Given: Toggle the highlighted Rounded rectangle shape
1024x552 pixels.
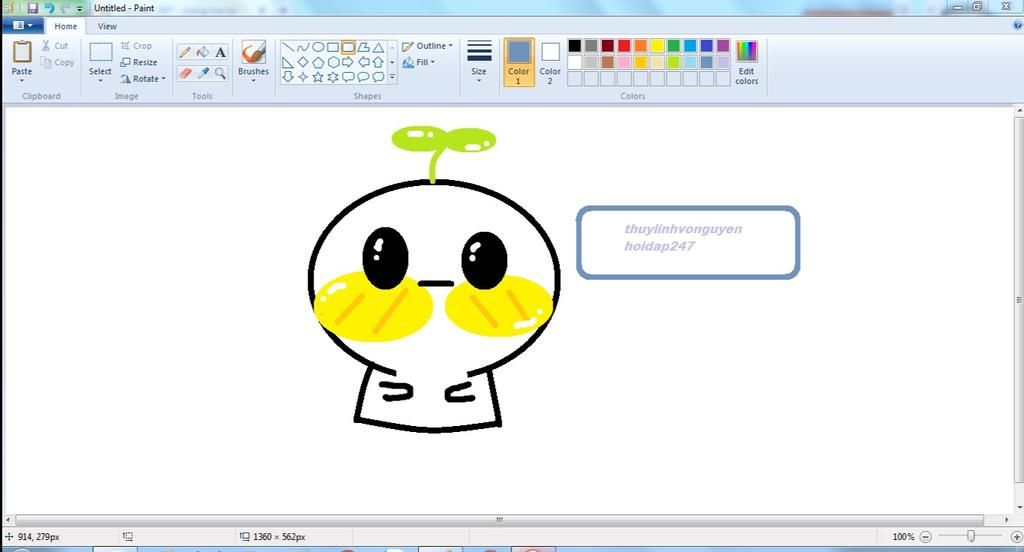Looking at the screenshot, I should coord(348,47).
